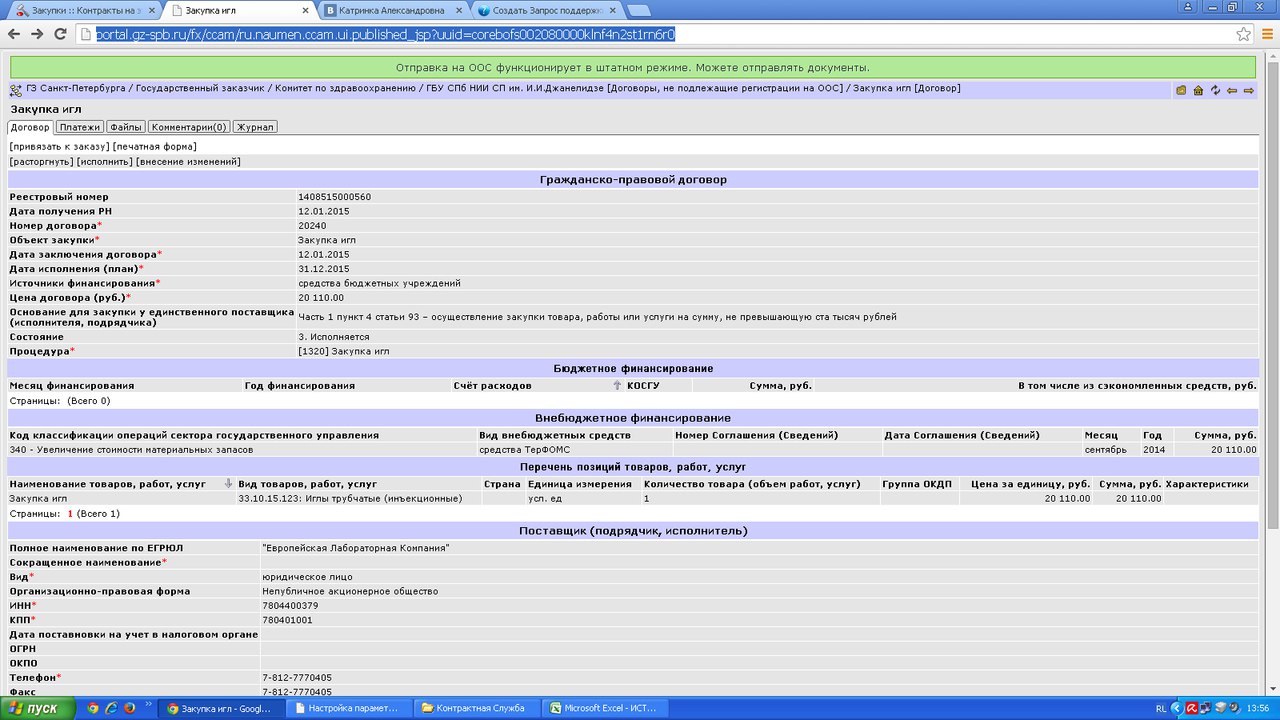The width and height of the screenshot is (1280, 720).
Task: Bookmark this page with the star icon
Action: point(1243,34)
